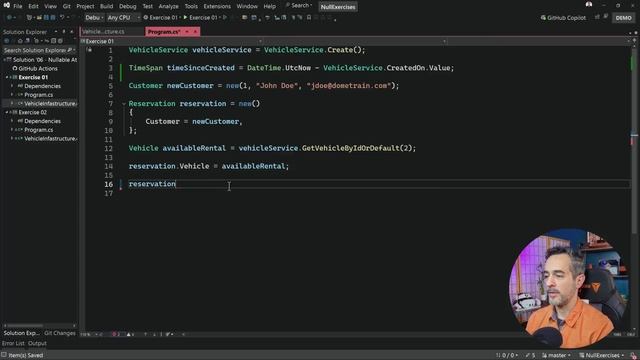Open the Analyze menu
The width and height of the screenshot is (640, 360).
[x=169, y=6]
